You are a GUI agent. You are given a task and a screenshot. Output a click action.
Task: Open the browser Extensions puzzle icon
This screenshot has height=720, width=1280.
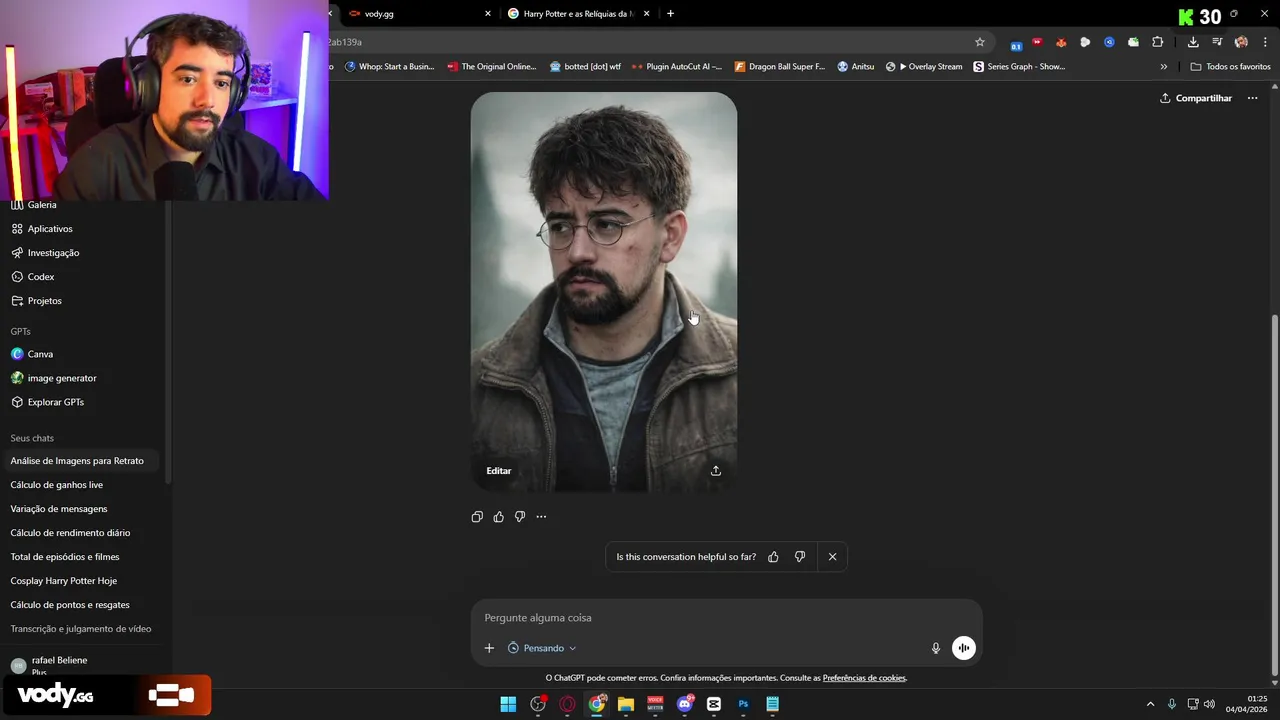[x=1158, y=42]
